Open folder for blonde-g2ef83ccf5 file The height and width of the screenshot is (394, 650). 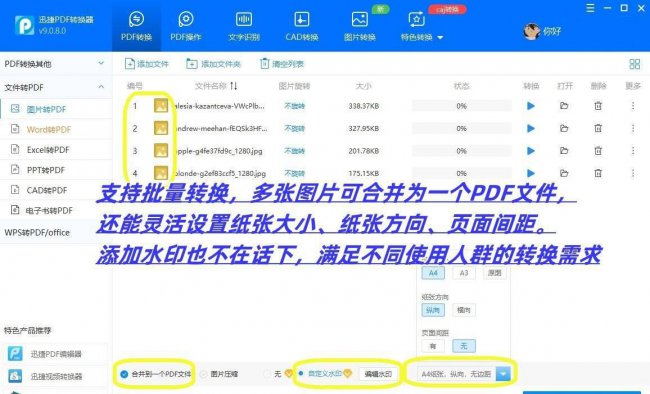click(564, 173)
